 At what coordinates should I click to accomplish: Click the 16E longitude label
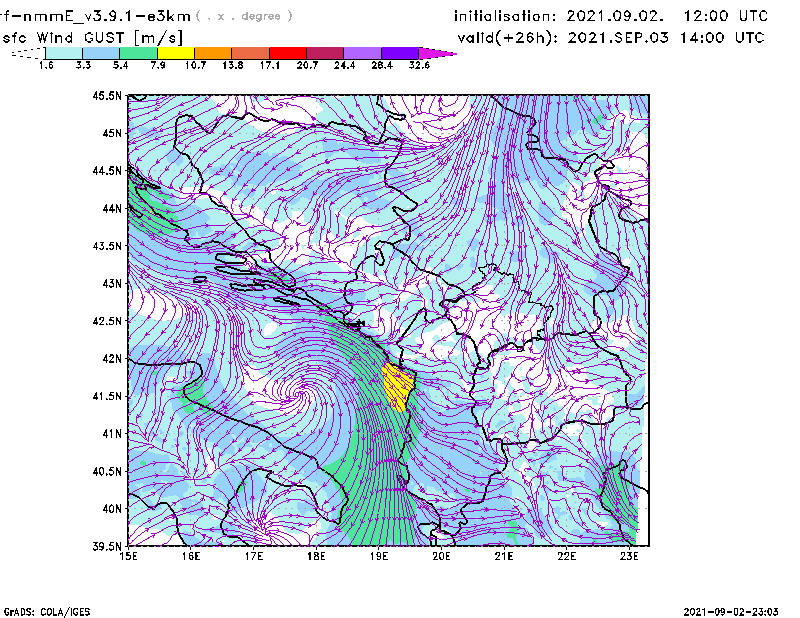pos(191,556)
